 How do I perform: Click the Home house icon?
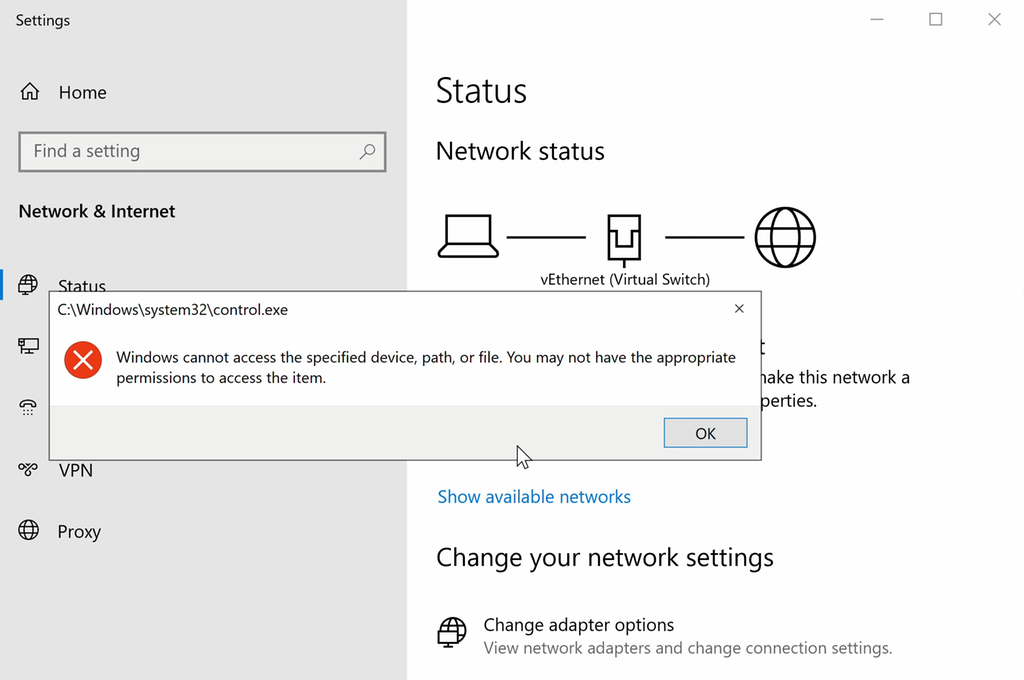29,91
